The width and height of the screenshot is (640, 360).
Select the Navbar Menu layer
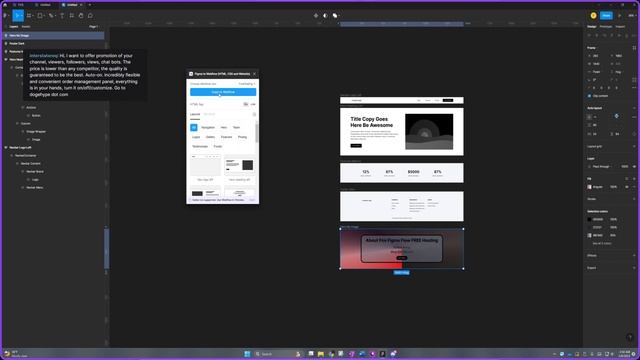(x=34, y=187)
